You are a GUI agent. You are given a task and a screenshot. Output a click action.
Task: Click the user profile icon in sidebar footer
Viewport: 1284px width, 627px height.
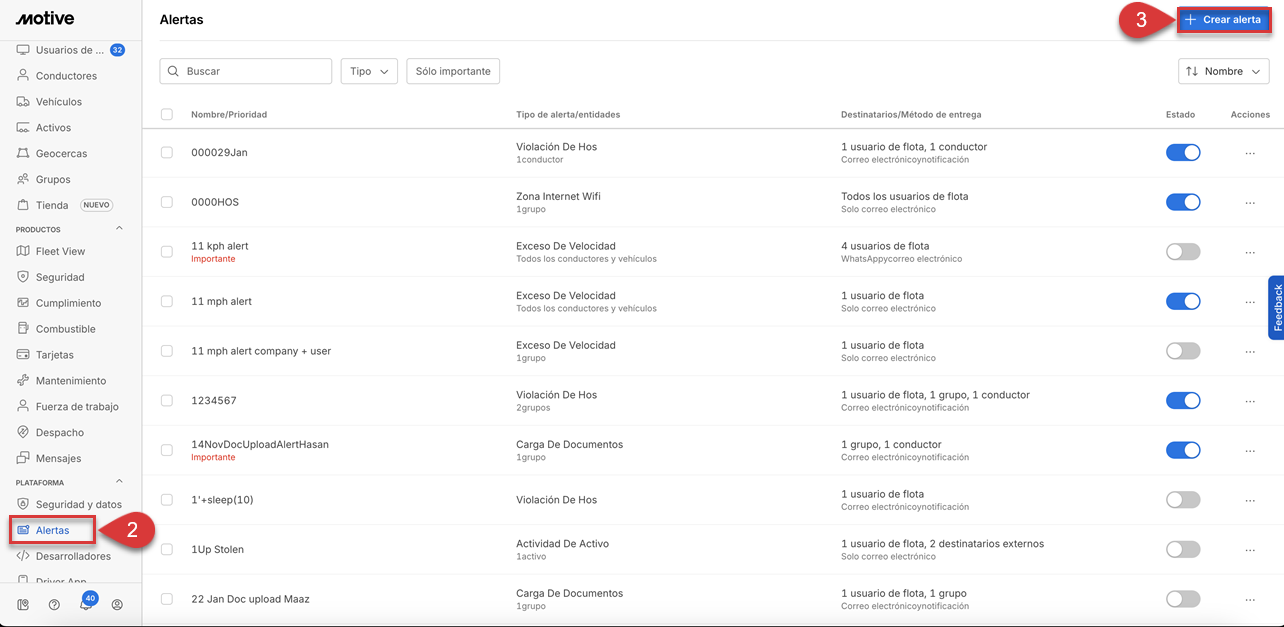(117, 605)
